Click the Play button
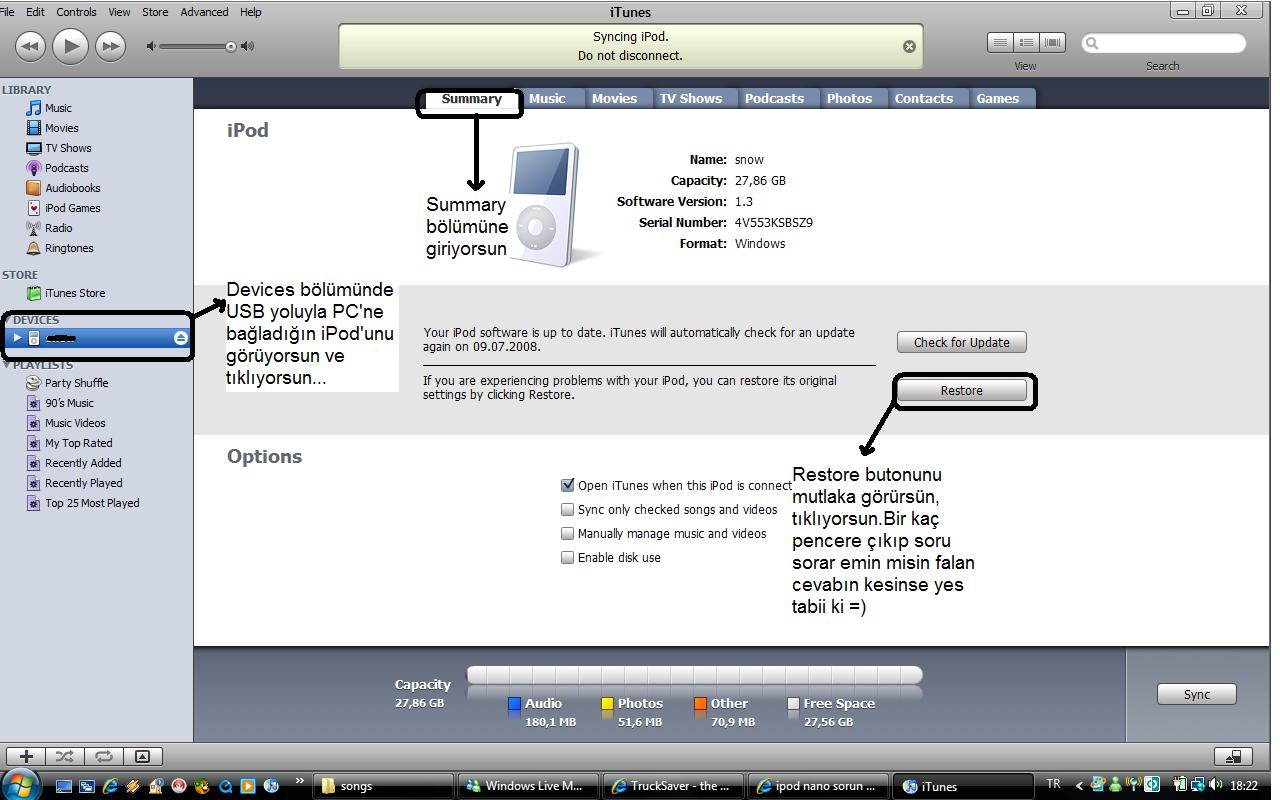The height and width of the screenshot is (800, 1280). pyautogui.click(x=70, y=46)
